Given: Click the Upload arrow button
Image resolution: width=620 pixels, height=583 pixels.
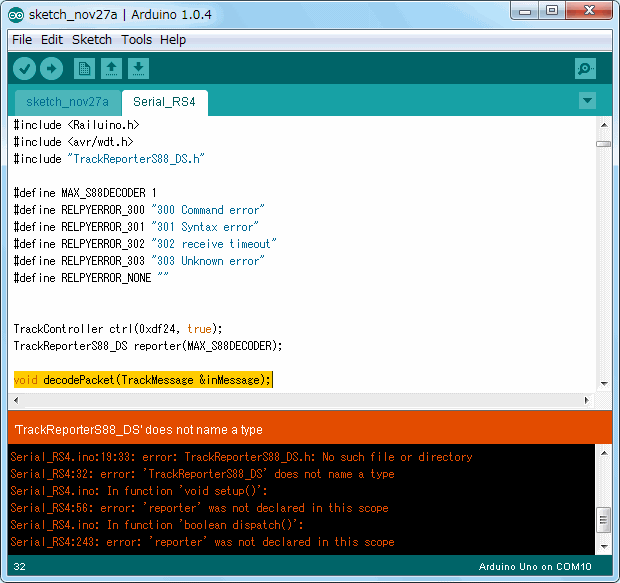Looking at the screenshot, I should 51,69.
